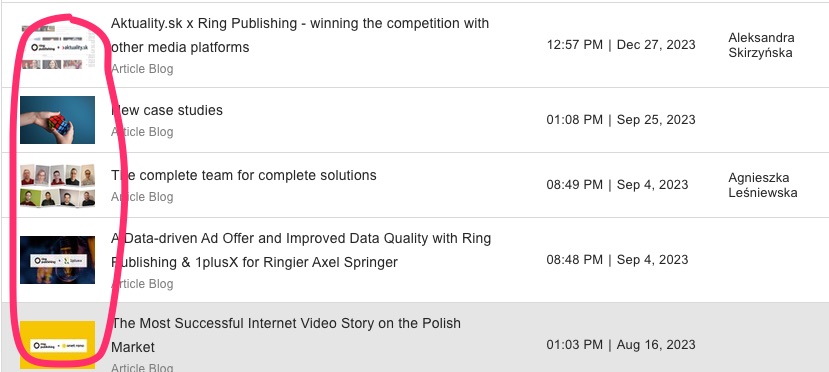Click the yellow Video Story thumbnail
829x372 pixels.
(x=58, y=345)
